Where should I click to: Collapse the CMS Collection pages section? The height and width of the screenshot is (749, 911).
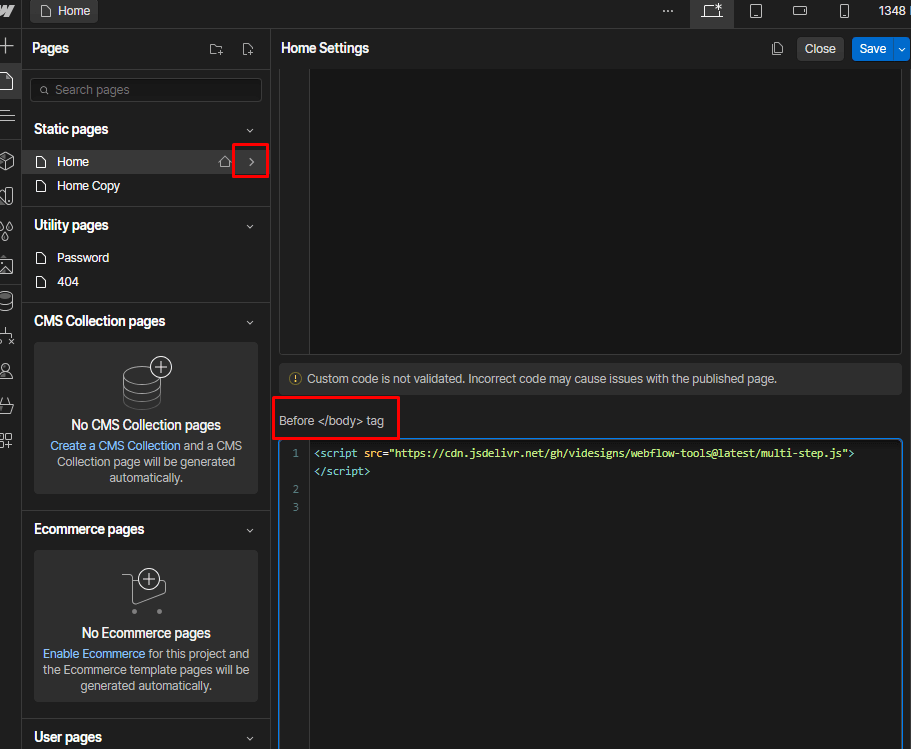click(x=250, y=322)
